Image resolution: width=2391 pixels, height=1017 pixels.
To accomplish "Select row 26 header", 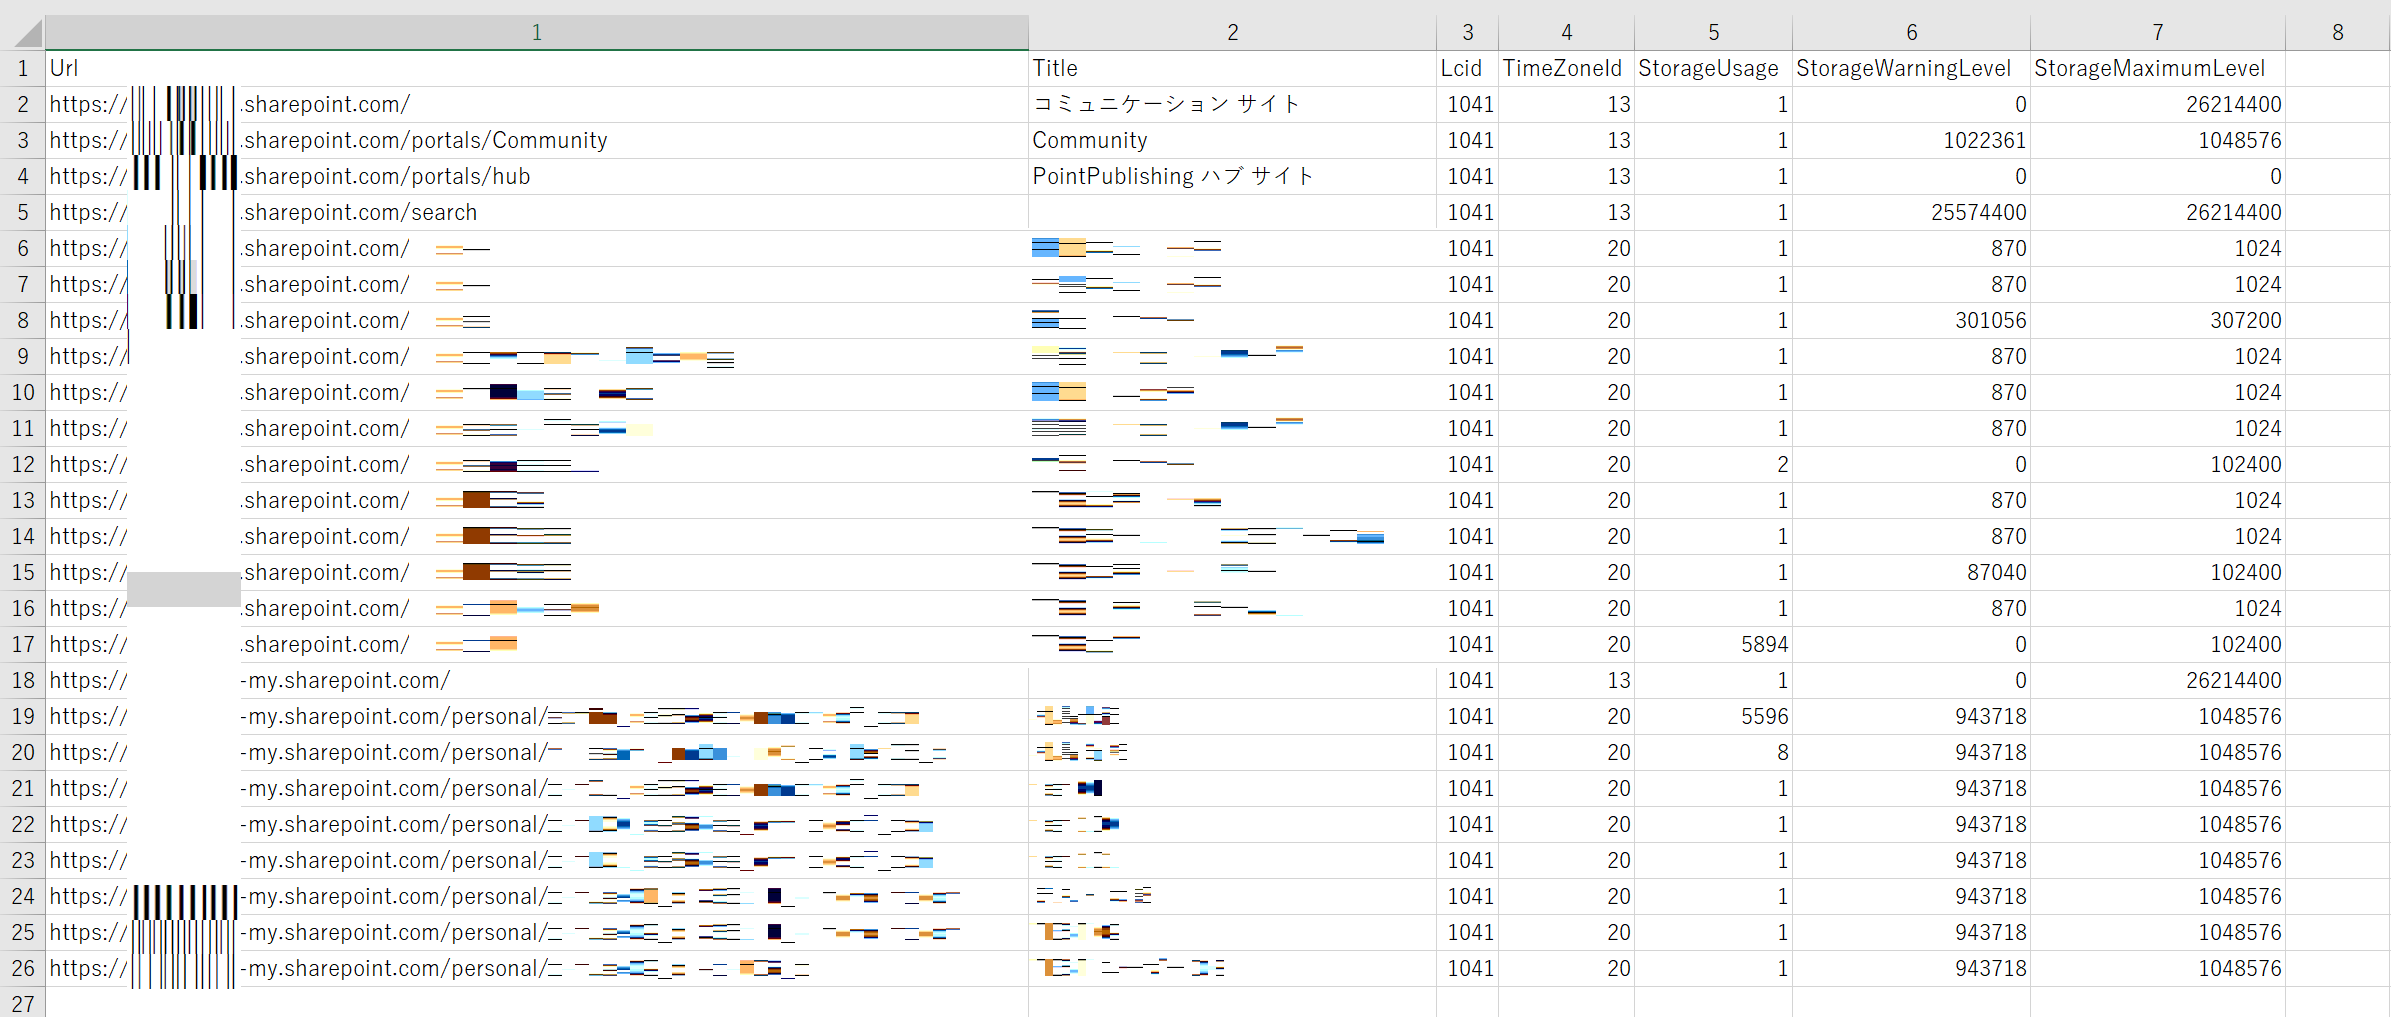I will [23, 968].
